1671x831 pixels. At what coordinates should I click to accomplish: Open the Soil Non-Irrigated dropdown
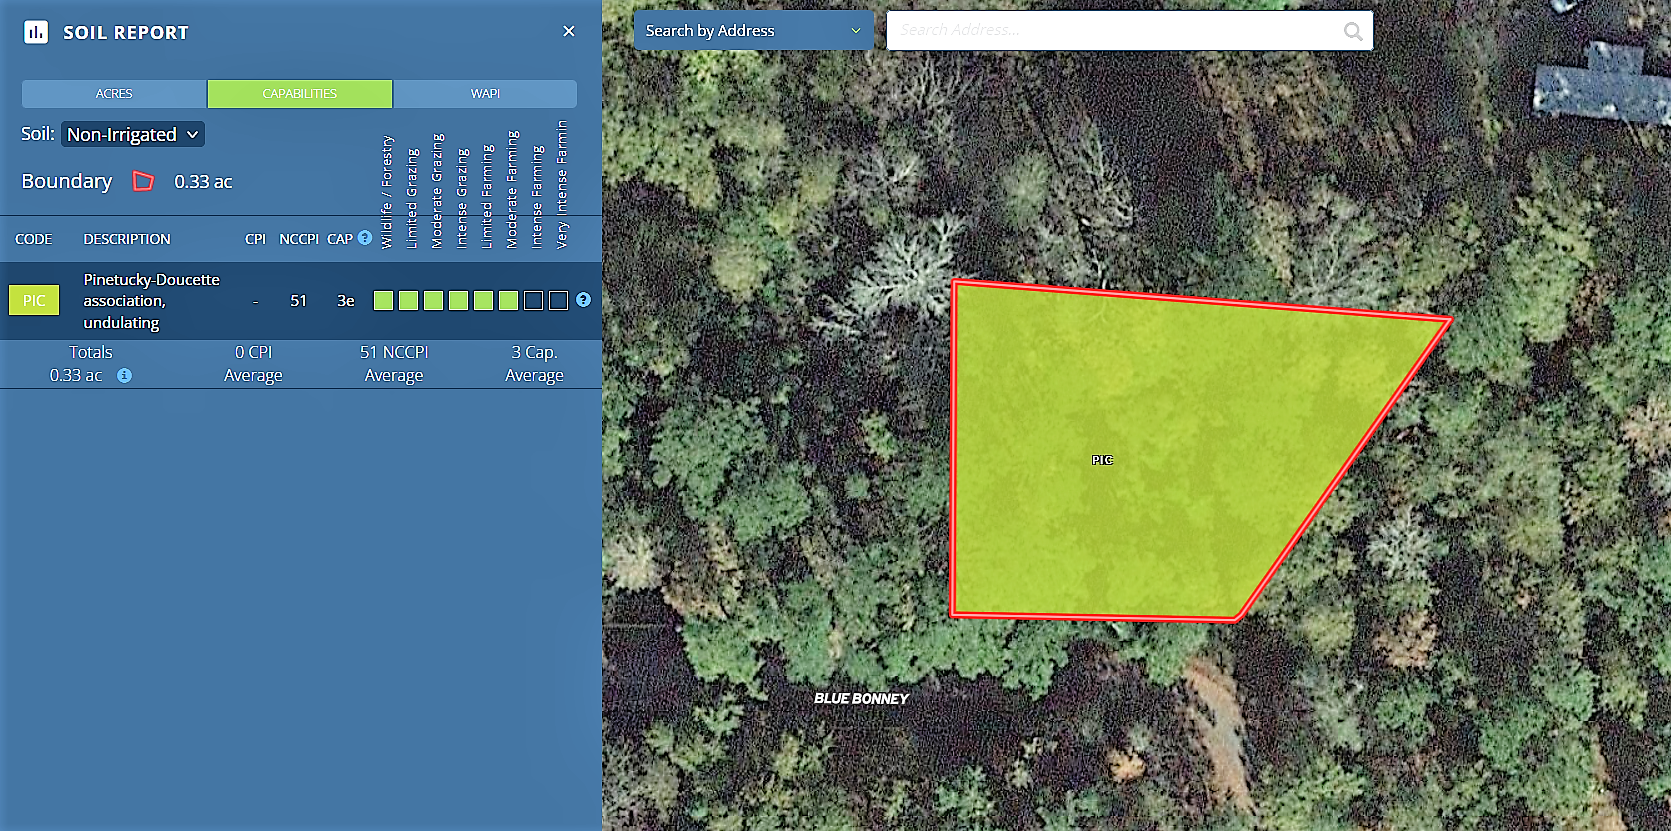[x=133, y=134]
